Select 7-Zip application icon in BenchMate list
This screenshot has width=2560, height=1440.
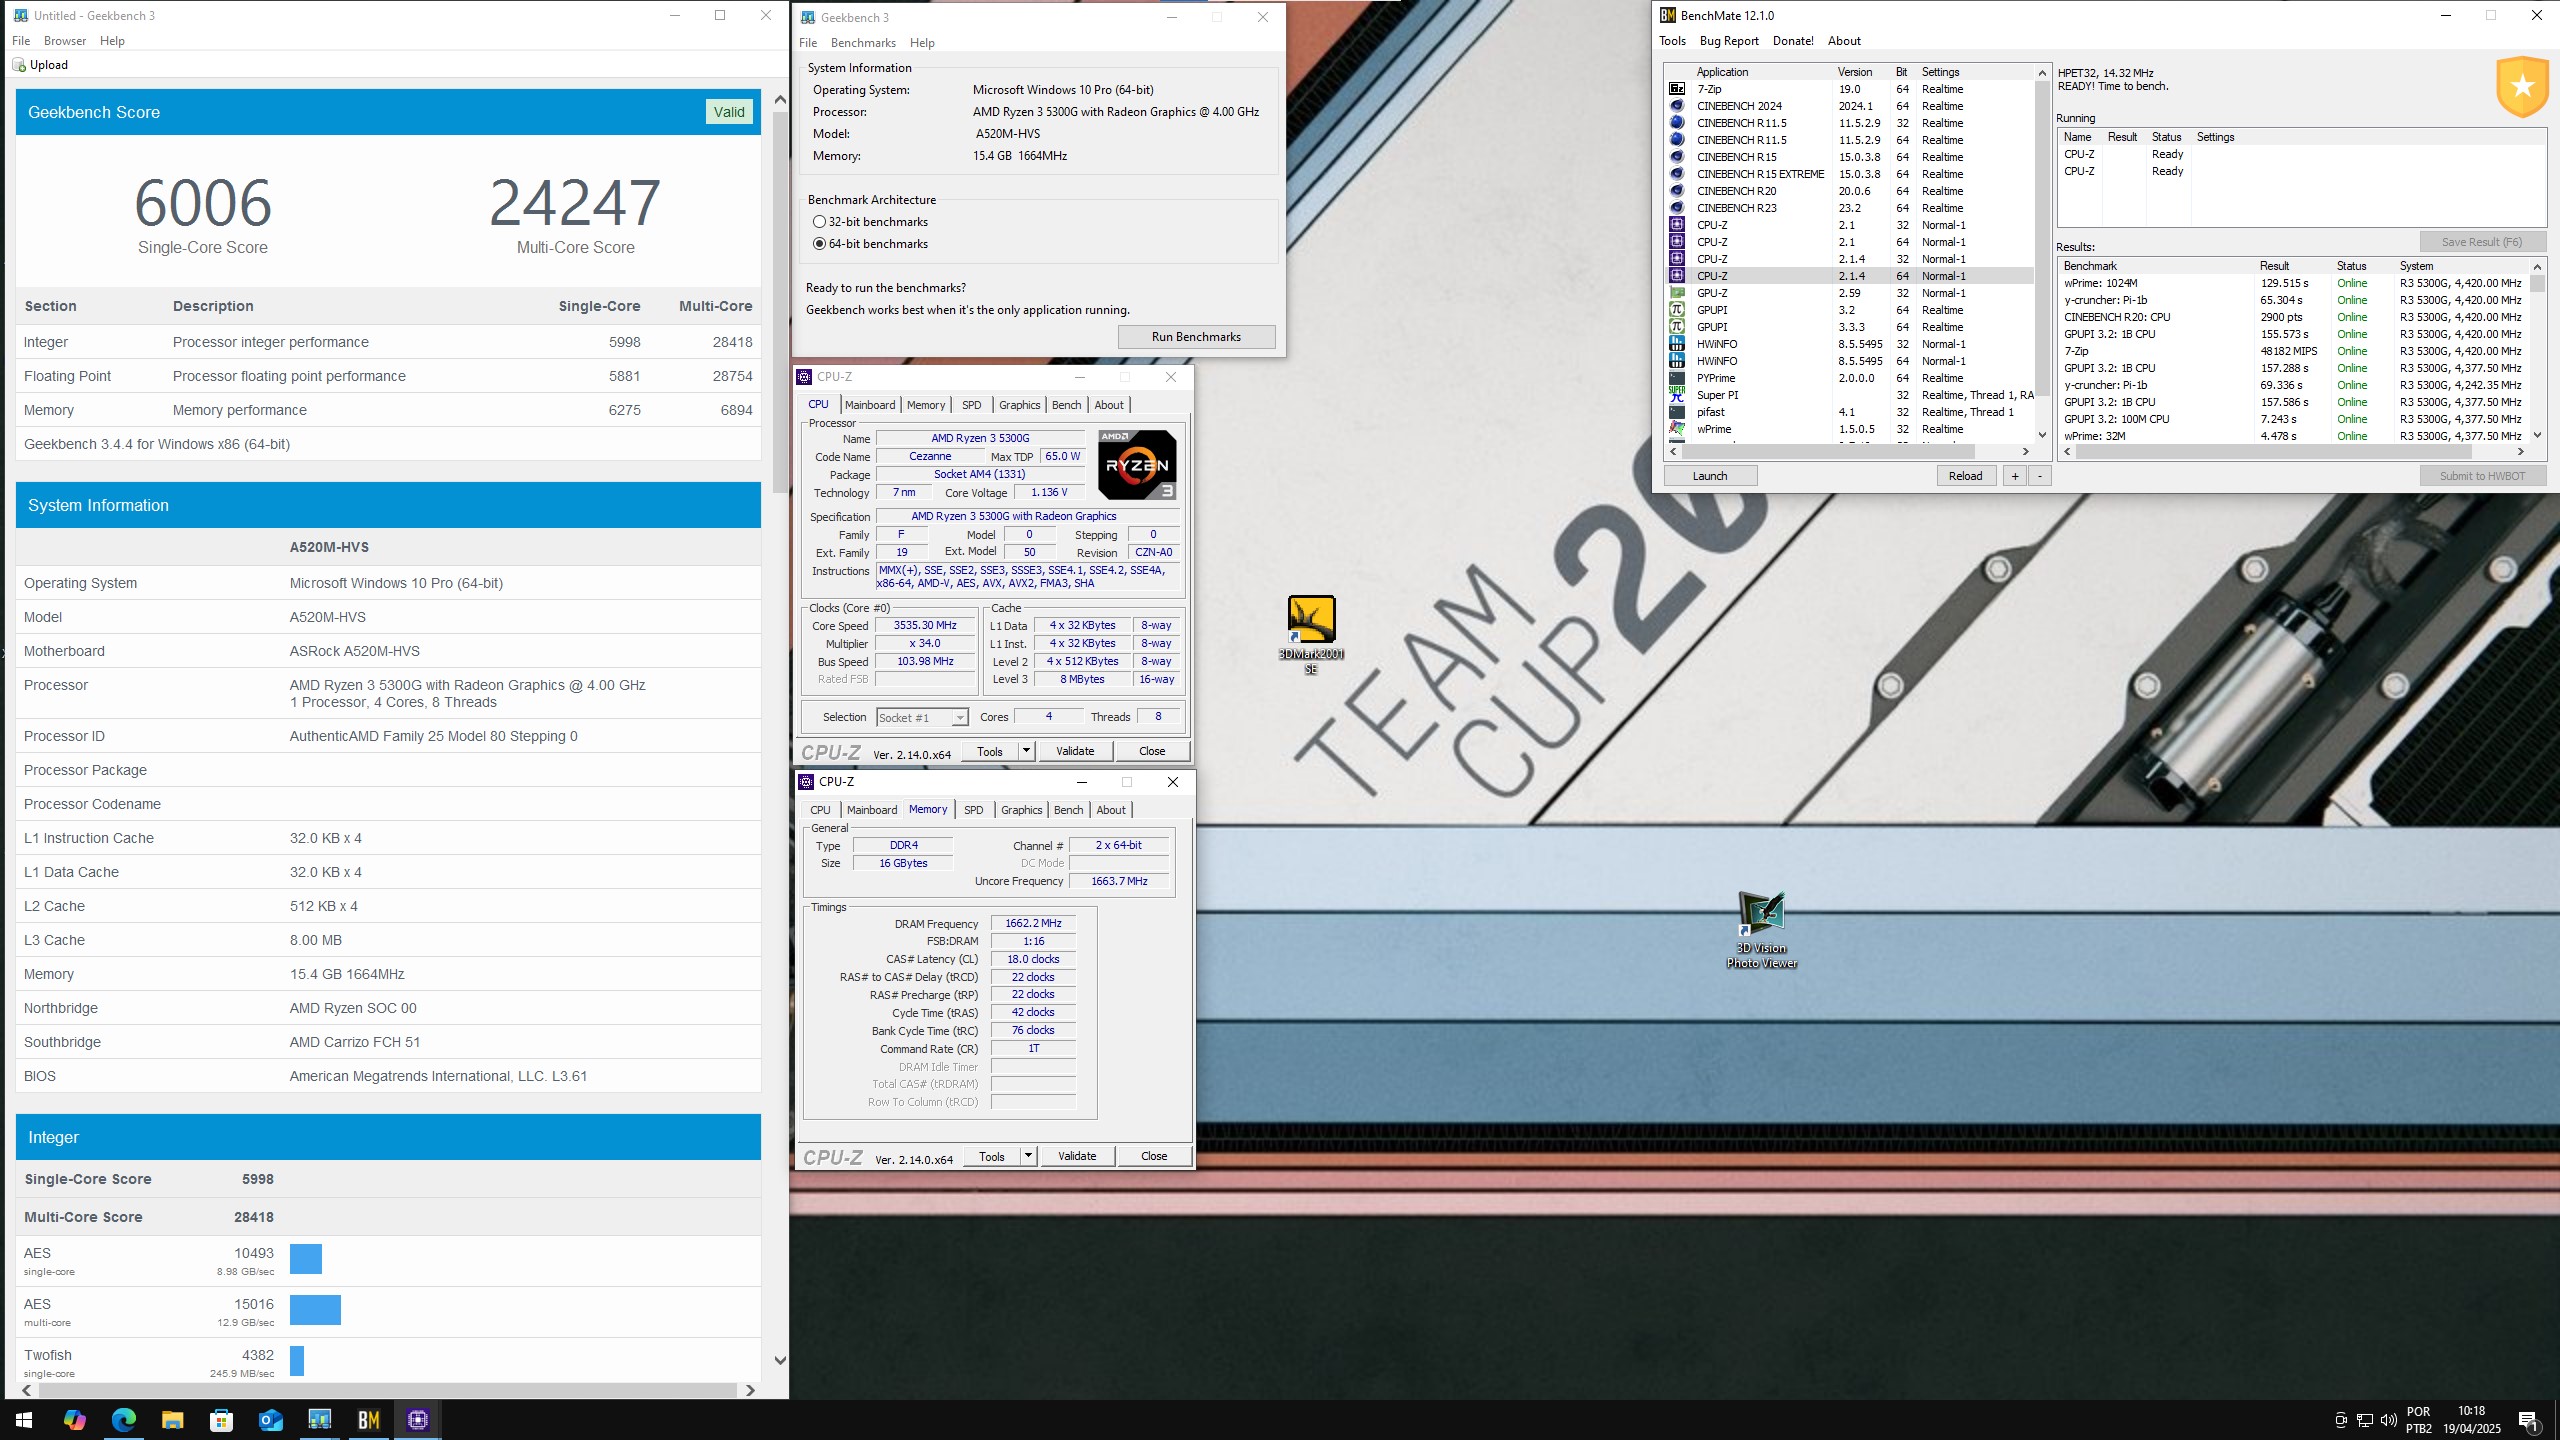pyautogui.click(x=1677, y=89)
